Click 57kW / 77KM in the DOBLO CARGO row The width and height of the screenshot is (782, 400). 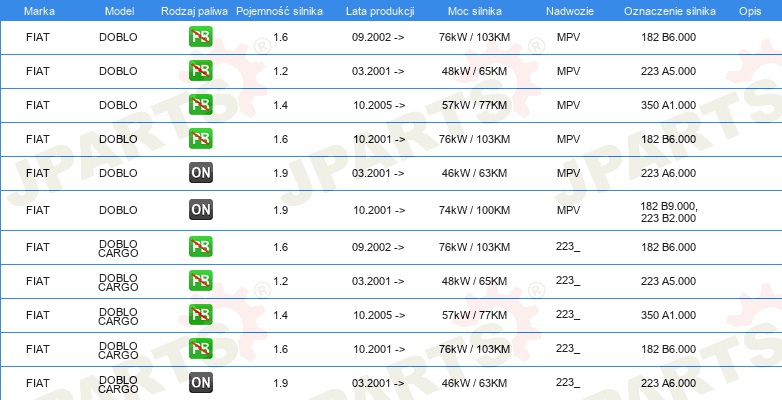point(474,315)
